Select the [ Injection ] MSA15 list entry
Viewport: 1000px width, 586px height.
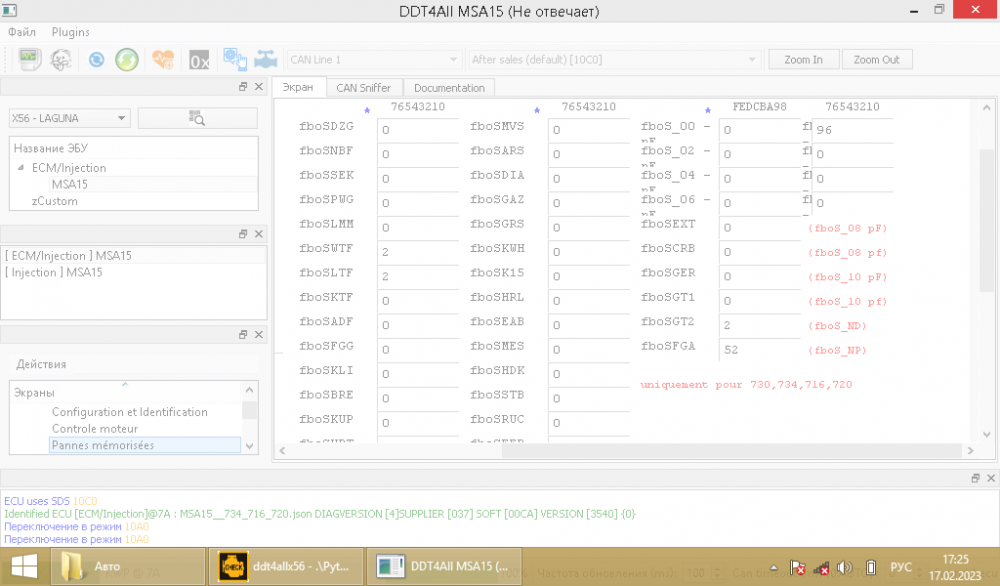[134, 272]
